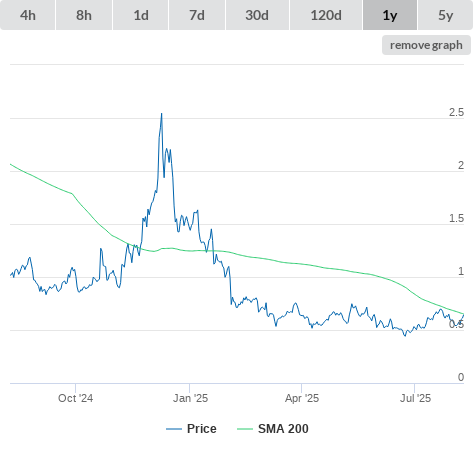This screenshot has width=474, height=455.
Task: Select the 4h time range tab
Action: [28, 15]
